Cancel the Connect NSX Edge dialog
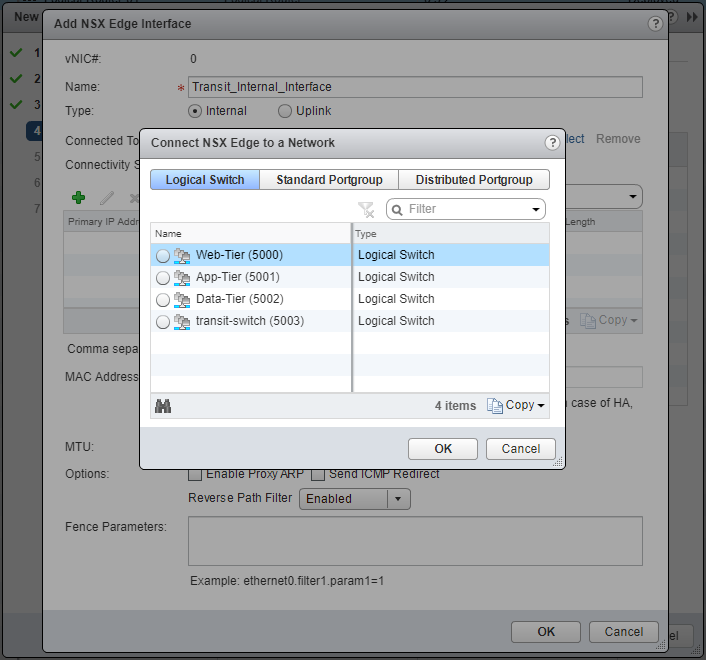The height and width of the screenshot is (660, 706). point(520,449)
